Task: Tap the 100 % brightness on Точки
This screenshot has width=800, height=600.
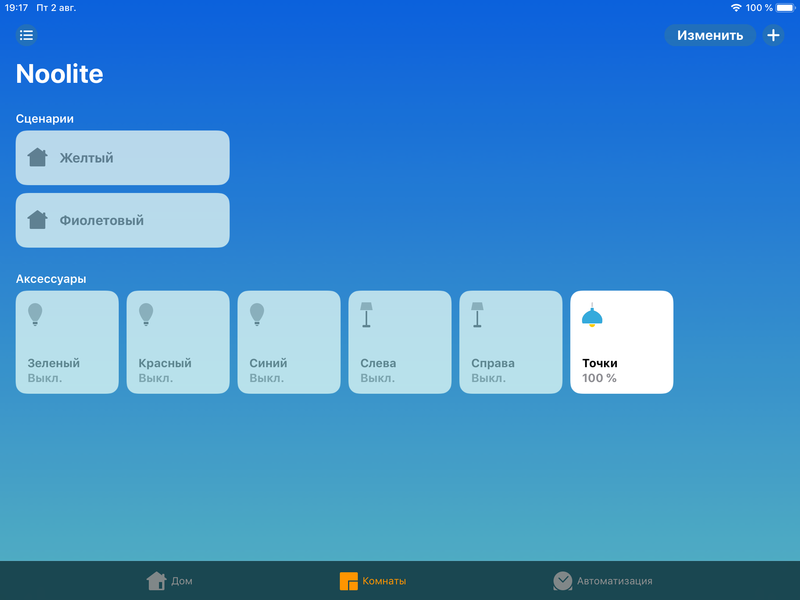Action: [x=601, y=378]
